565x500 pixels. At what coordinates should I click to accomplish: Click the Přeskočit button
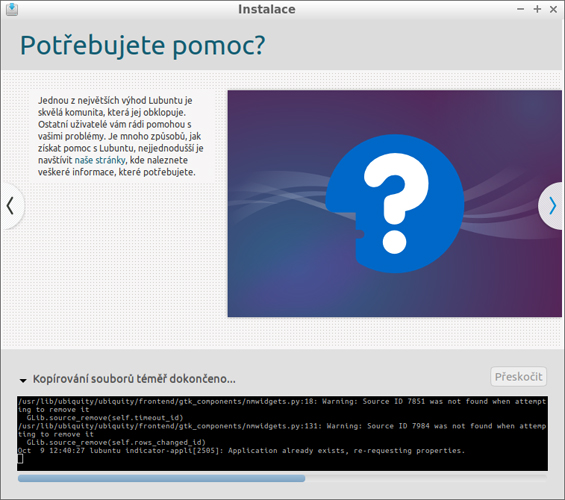(518, 377)
